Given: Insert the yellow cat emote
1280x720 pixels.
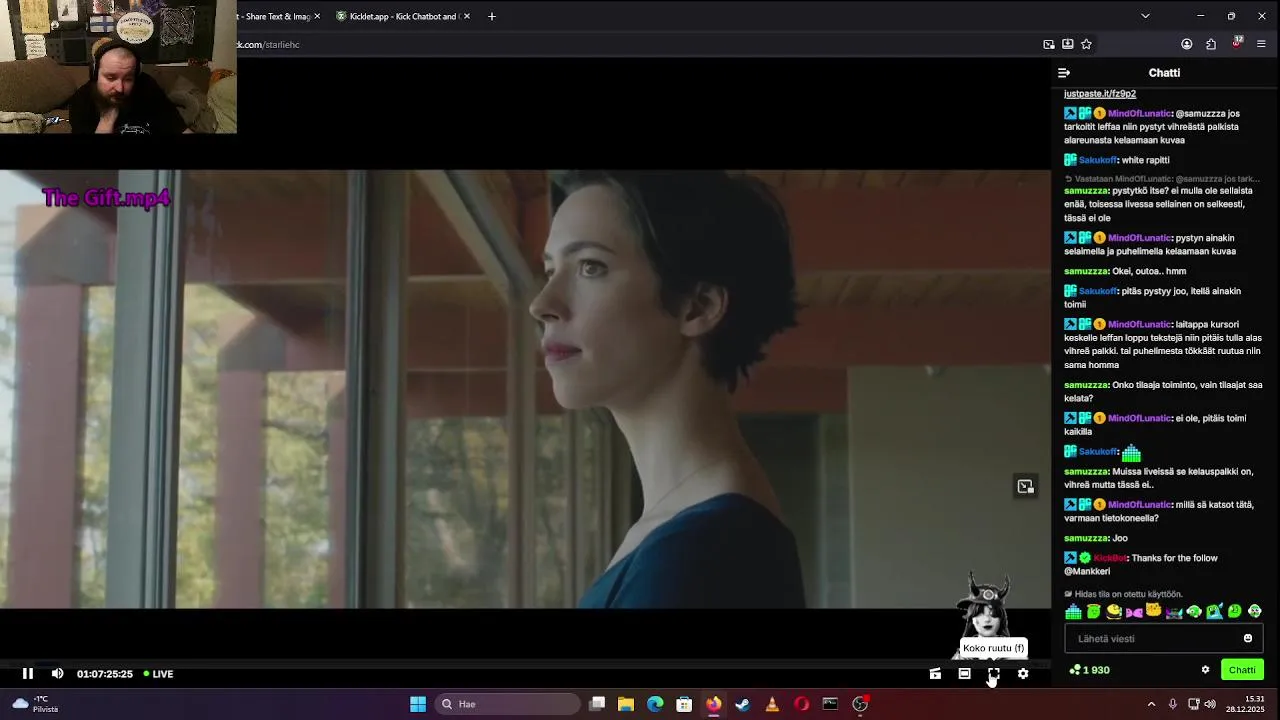Looking at the screenshot, I should (1154, 610).
